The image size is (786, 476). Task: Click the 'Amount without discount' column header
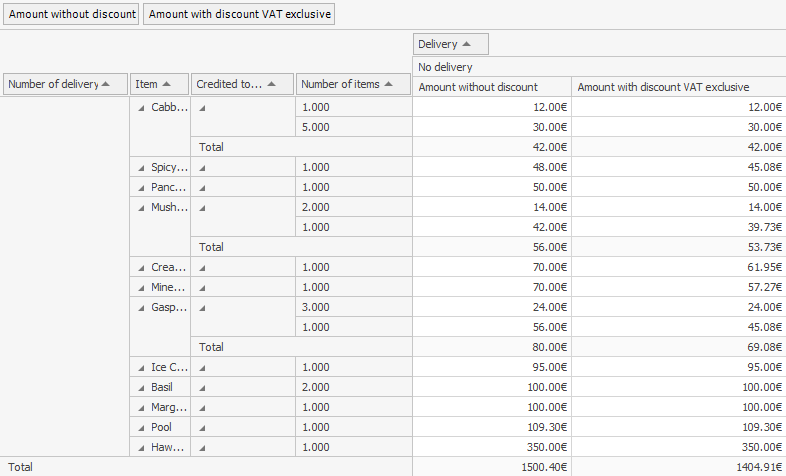491,87
